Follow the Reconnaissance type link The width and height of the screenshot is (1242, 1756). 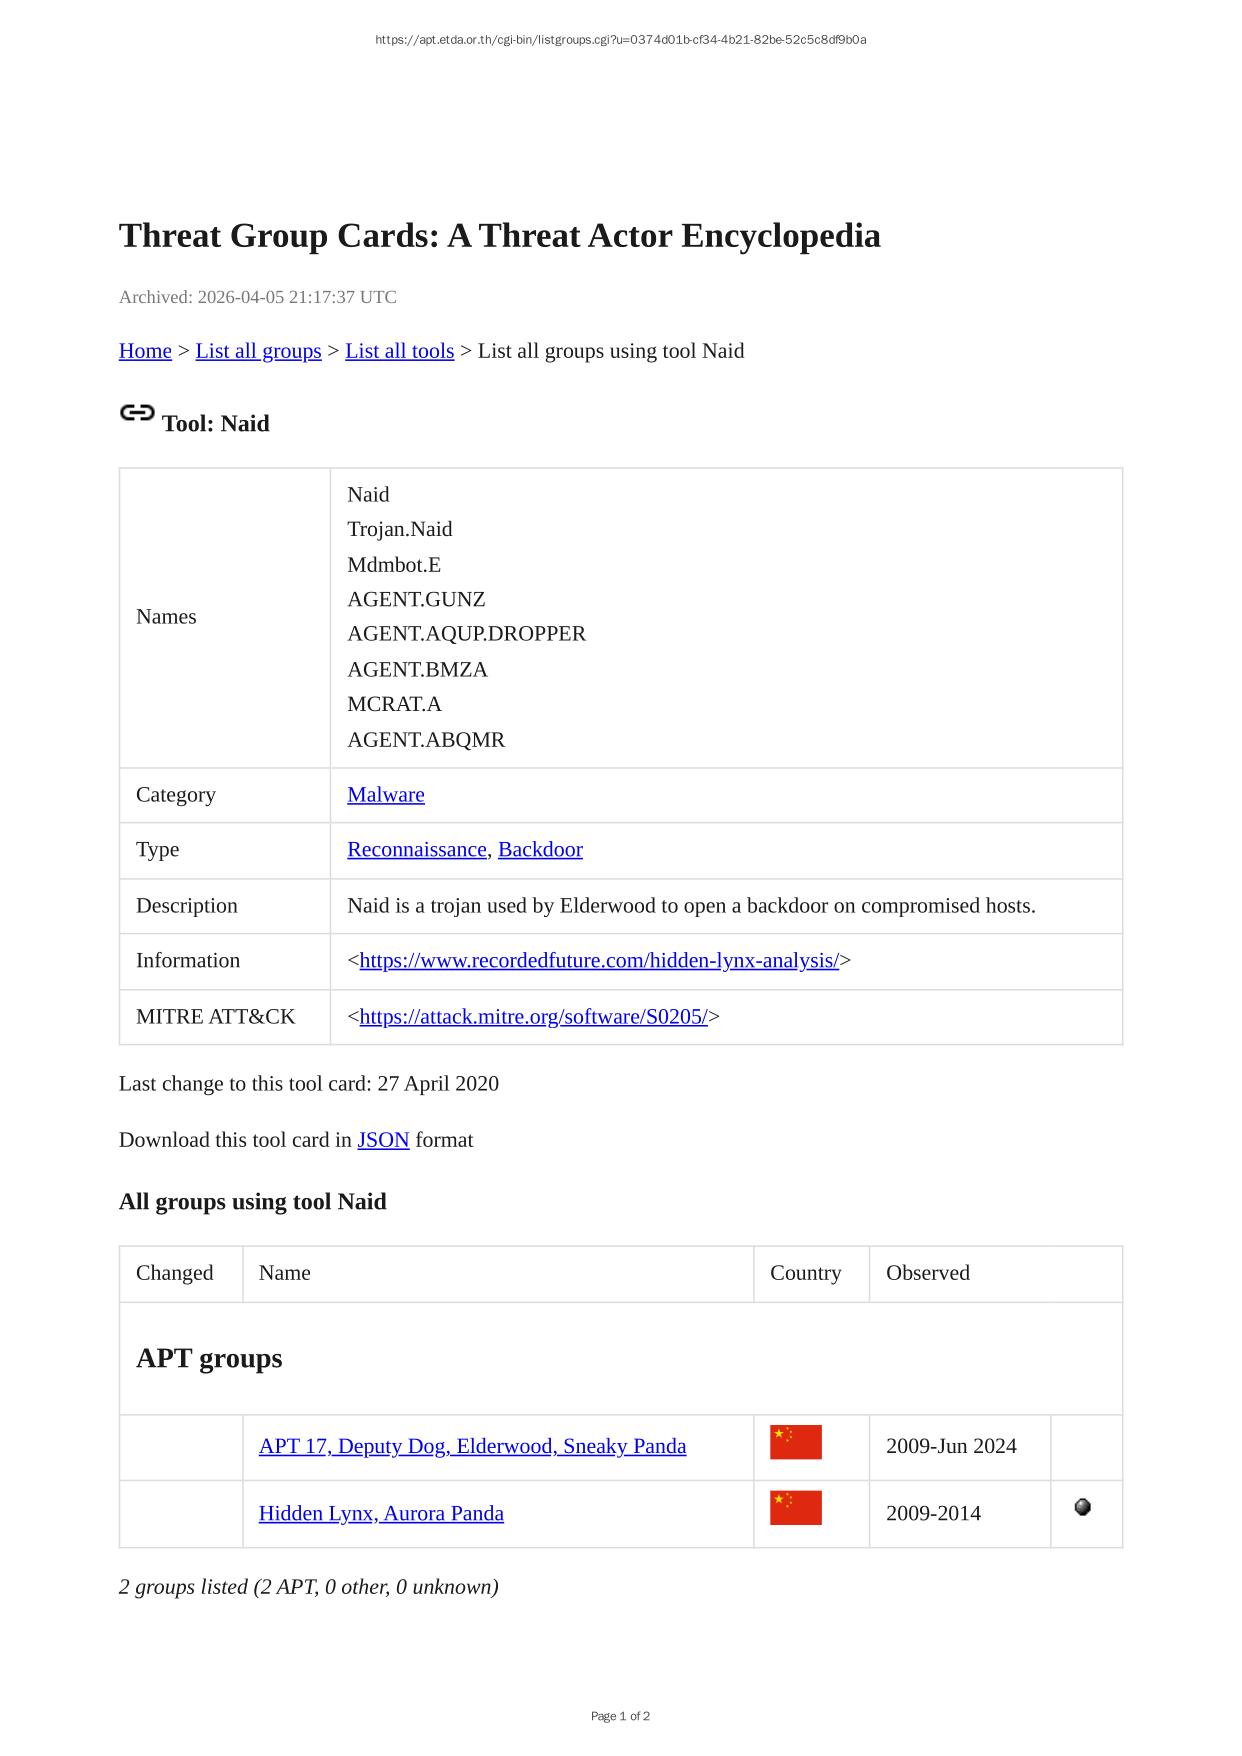[418, 850]
